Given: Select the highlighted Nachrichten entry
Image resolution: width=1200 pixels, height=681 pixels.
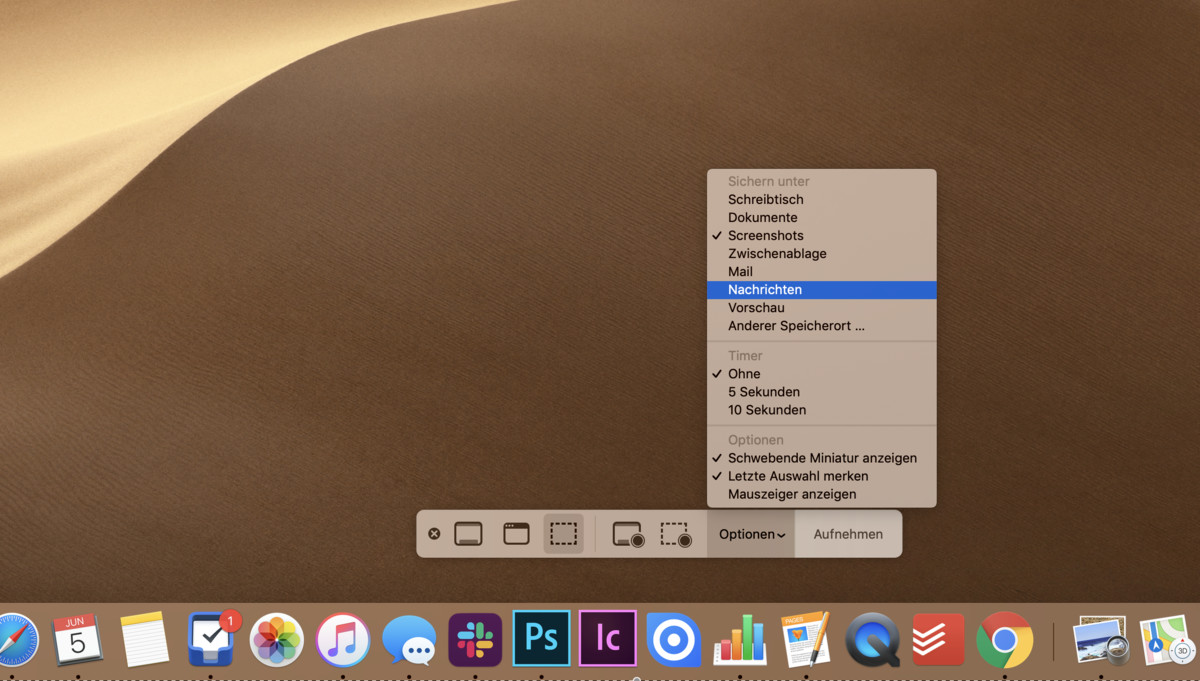Looking at the screenshot, I should pos(822,290).
